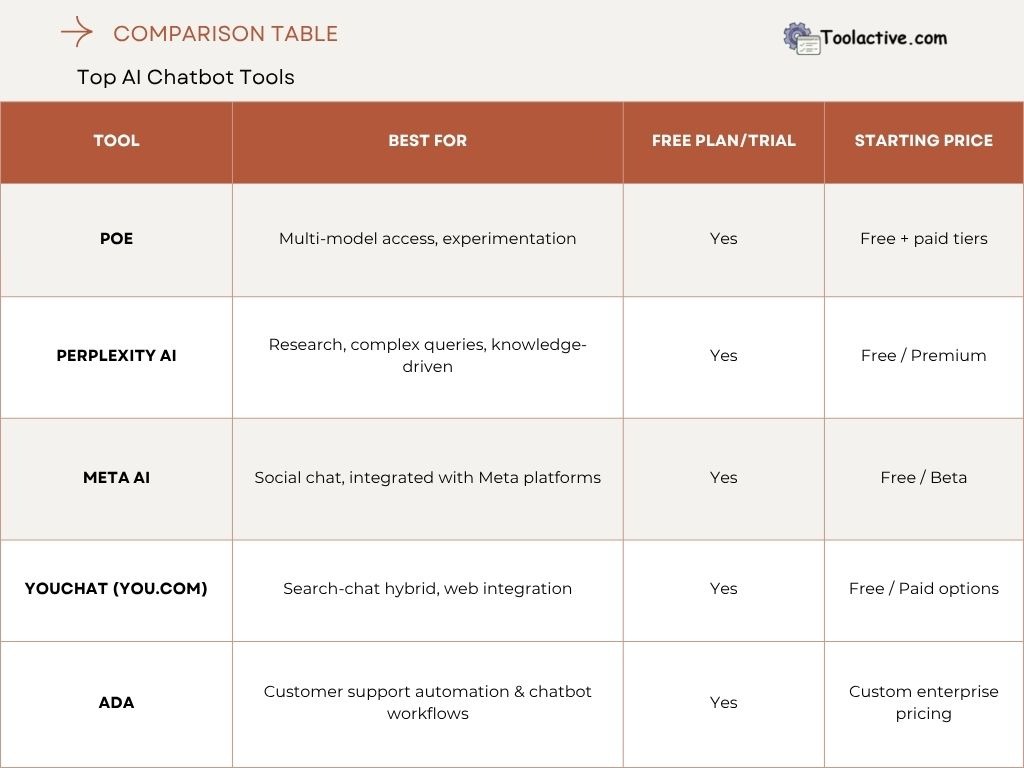Select the Free + paid tiers price cell
The image size is (1024, 768).
[x=923, y=238]
